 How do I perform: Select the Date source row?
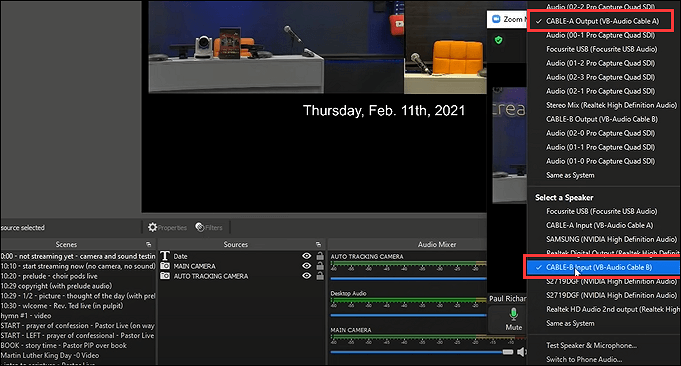pos(241,256)
